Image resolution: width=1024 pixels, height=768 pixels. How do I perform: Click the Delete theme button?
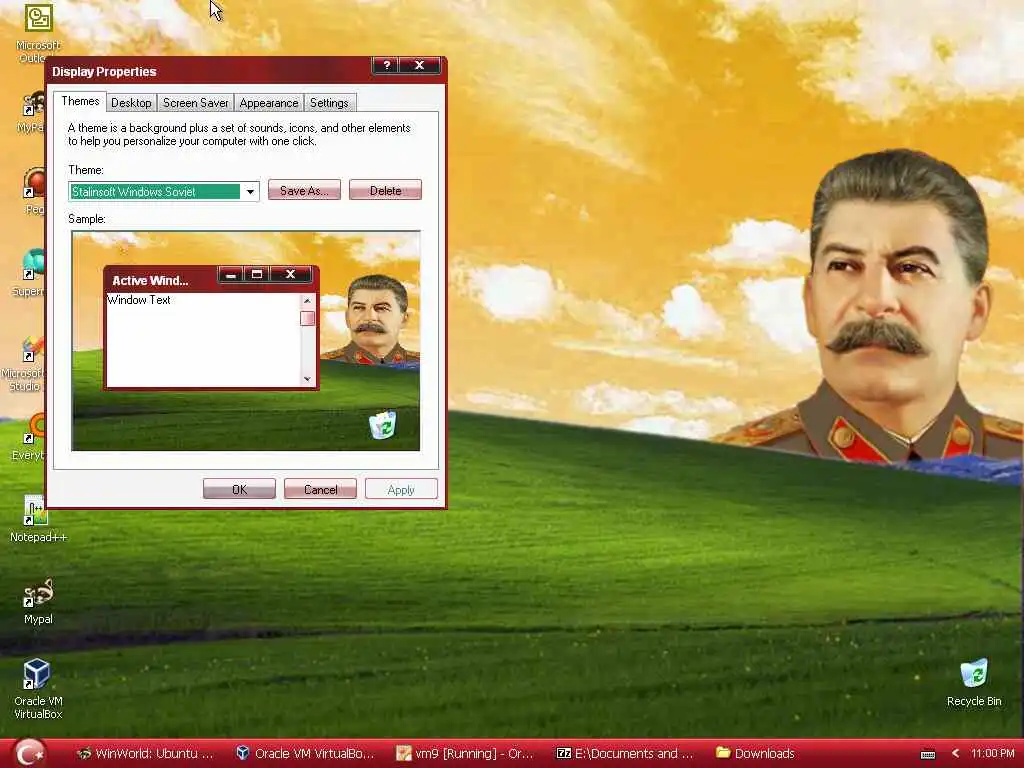385,190
